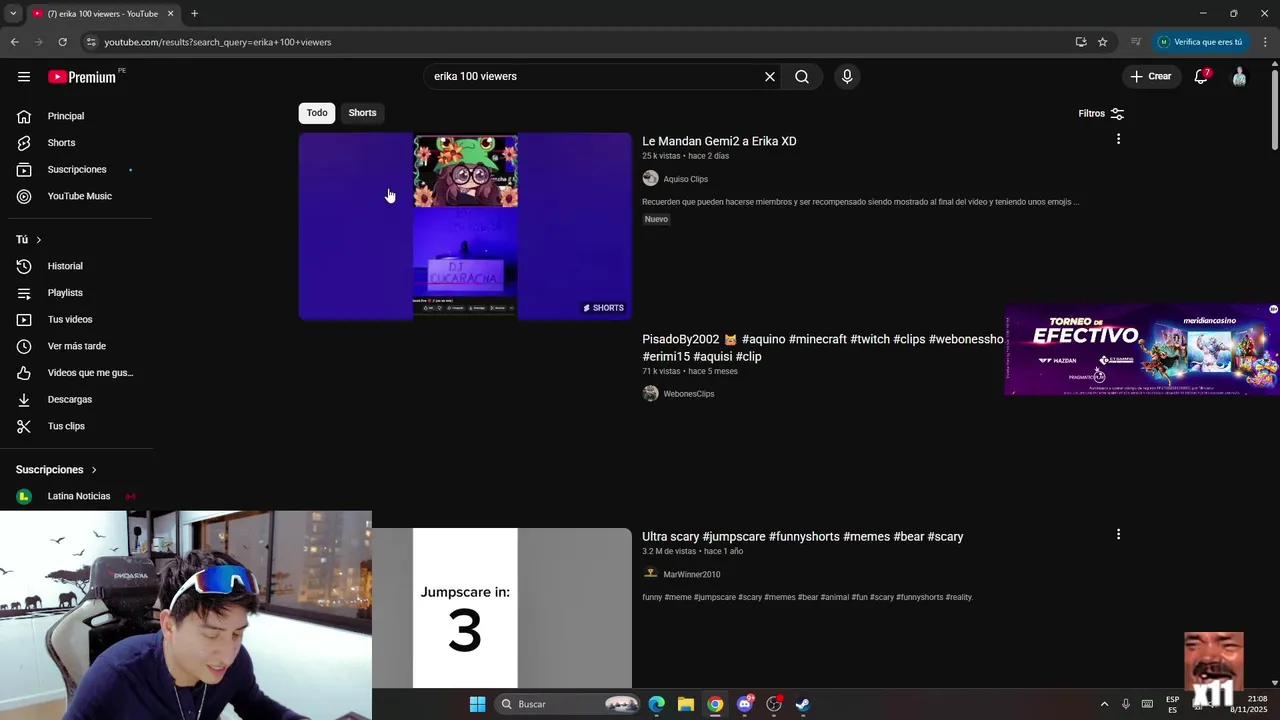Open the Chrome three-dot menu

(1265, 42)
